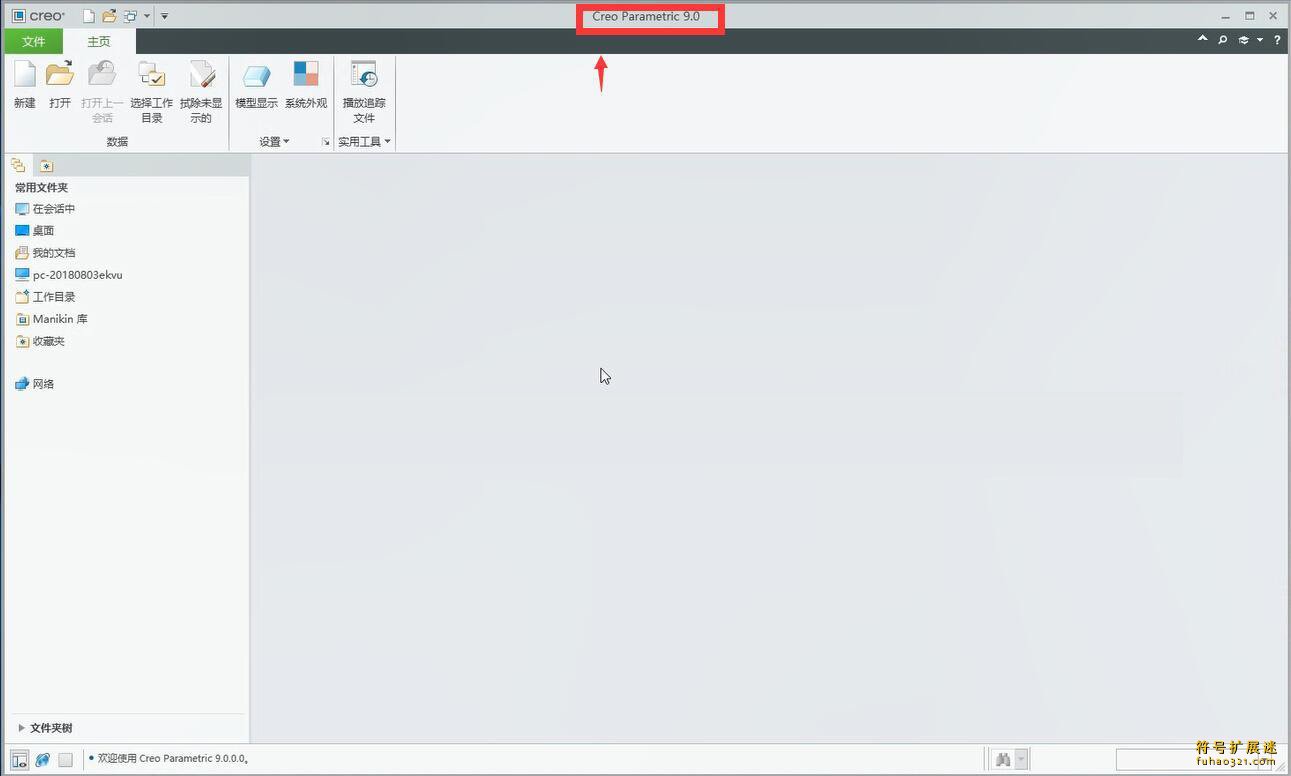Open Customize Quick Access Toolbar dropdown

165,16
